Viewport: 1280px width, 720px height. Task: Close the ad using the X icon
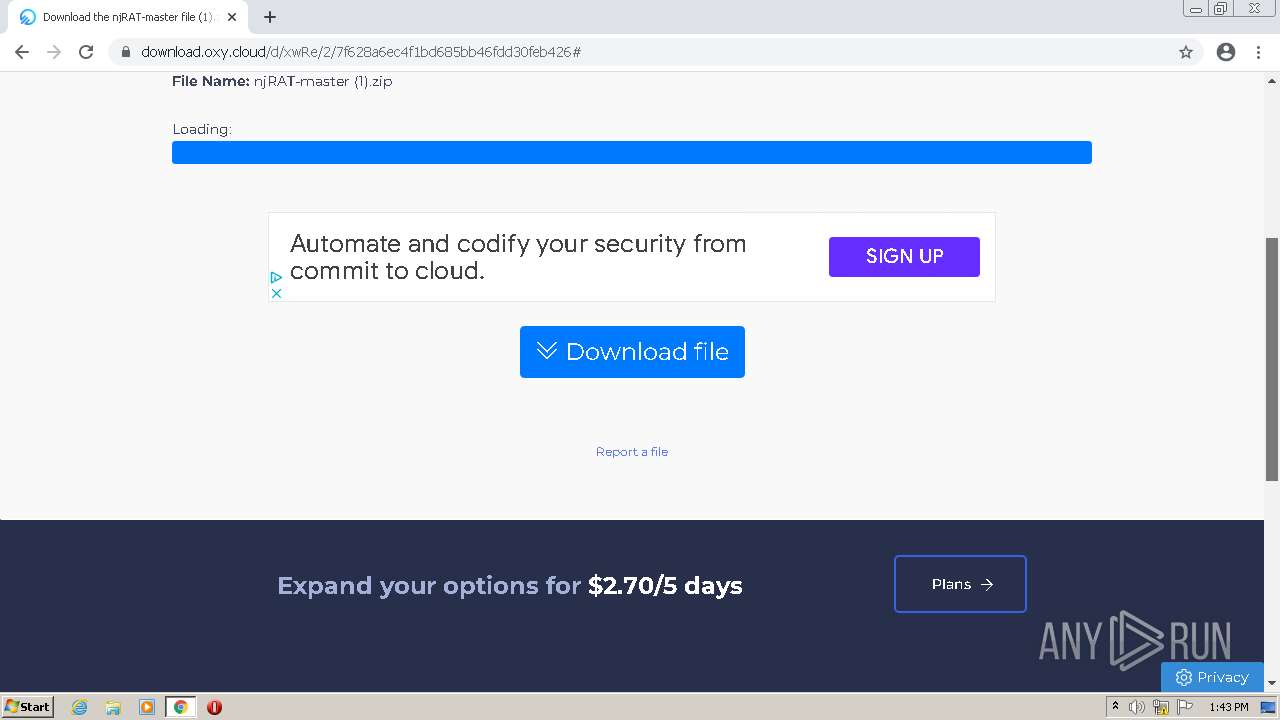(x=277, y=293)
